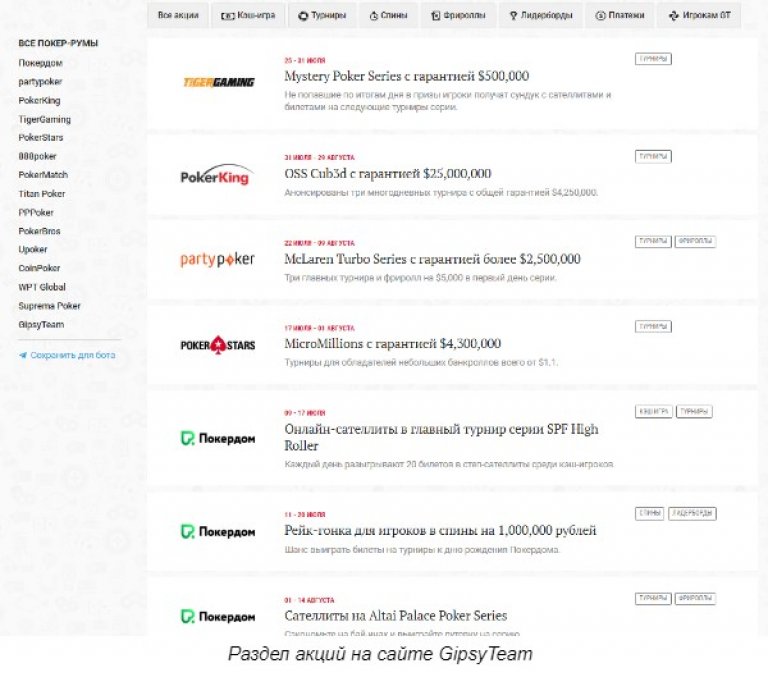Image resolution: width=768 pixels, height=677 pixels.
Task: Click the date 17 июля - 01 августа
Action: coord(319,328)
